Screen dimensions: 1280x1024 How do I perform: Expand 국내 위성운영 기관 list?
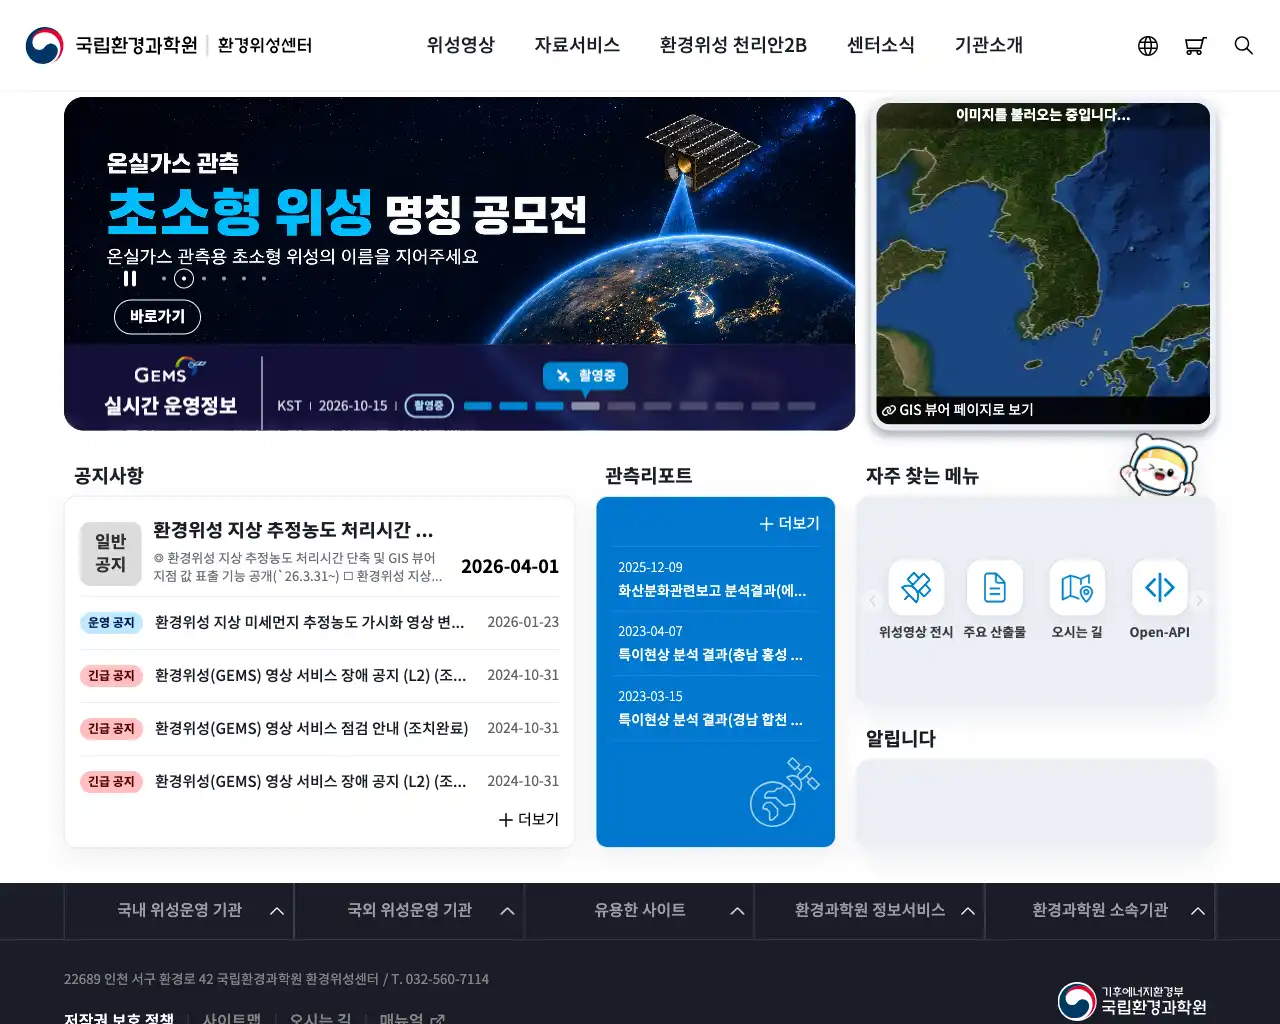coord(179,911)
